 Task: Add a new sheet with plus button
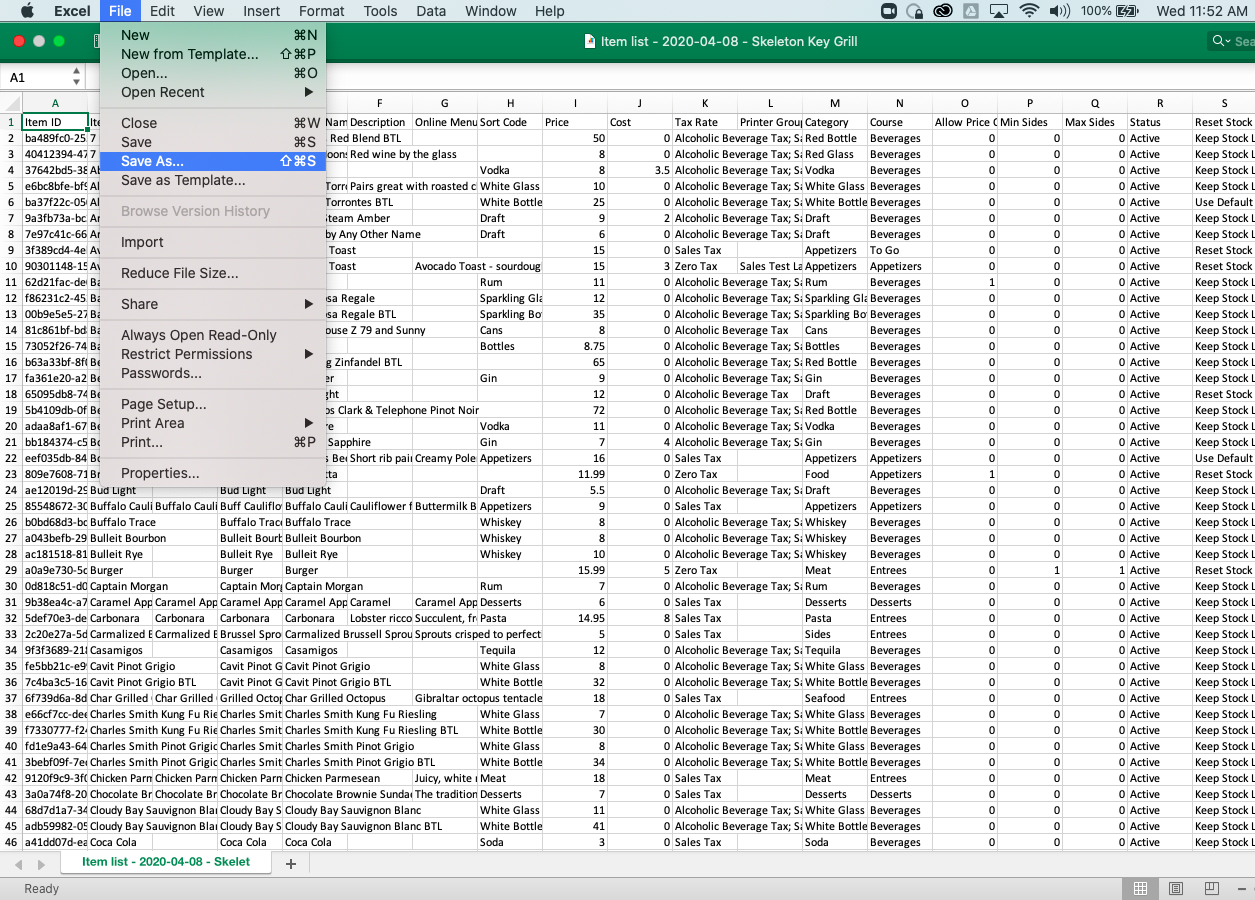pos(291,863)
